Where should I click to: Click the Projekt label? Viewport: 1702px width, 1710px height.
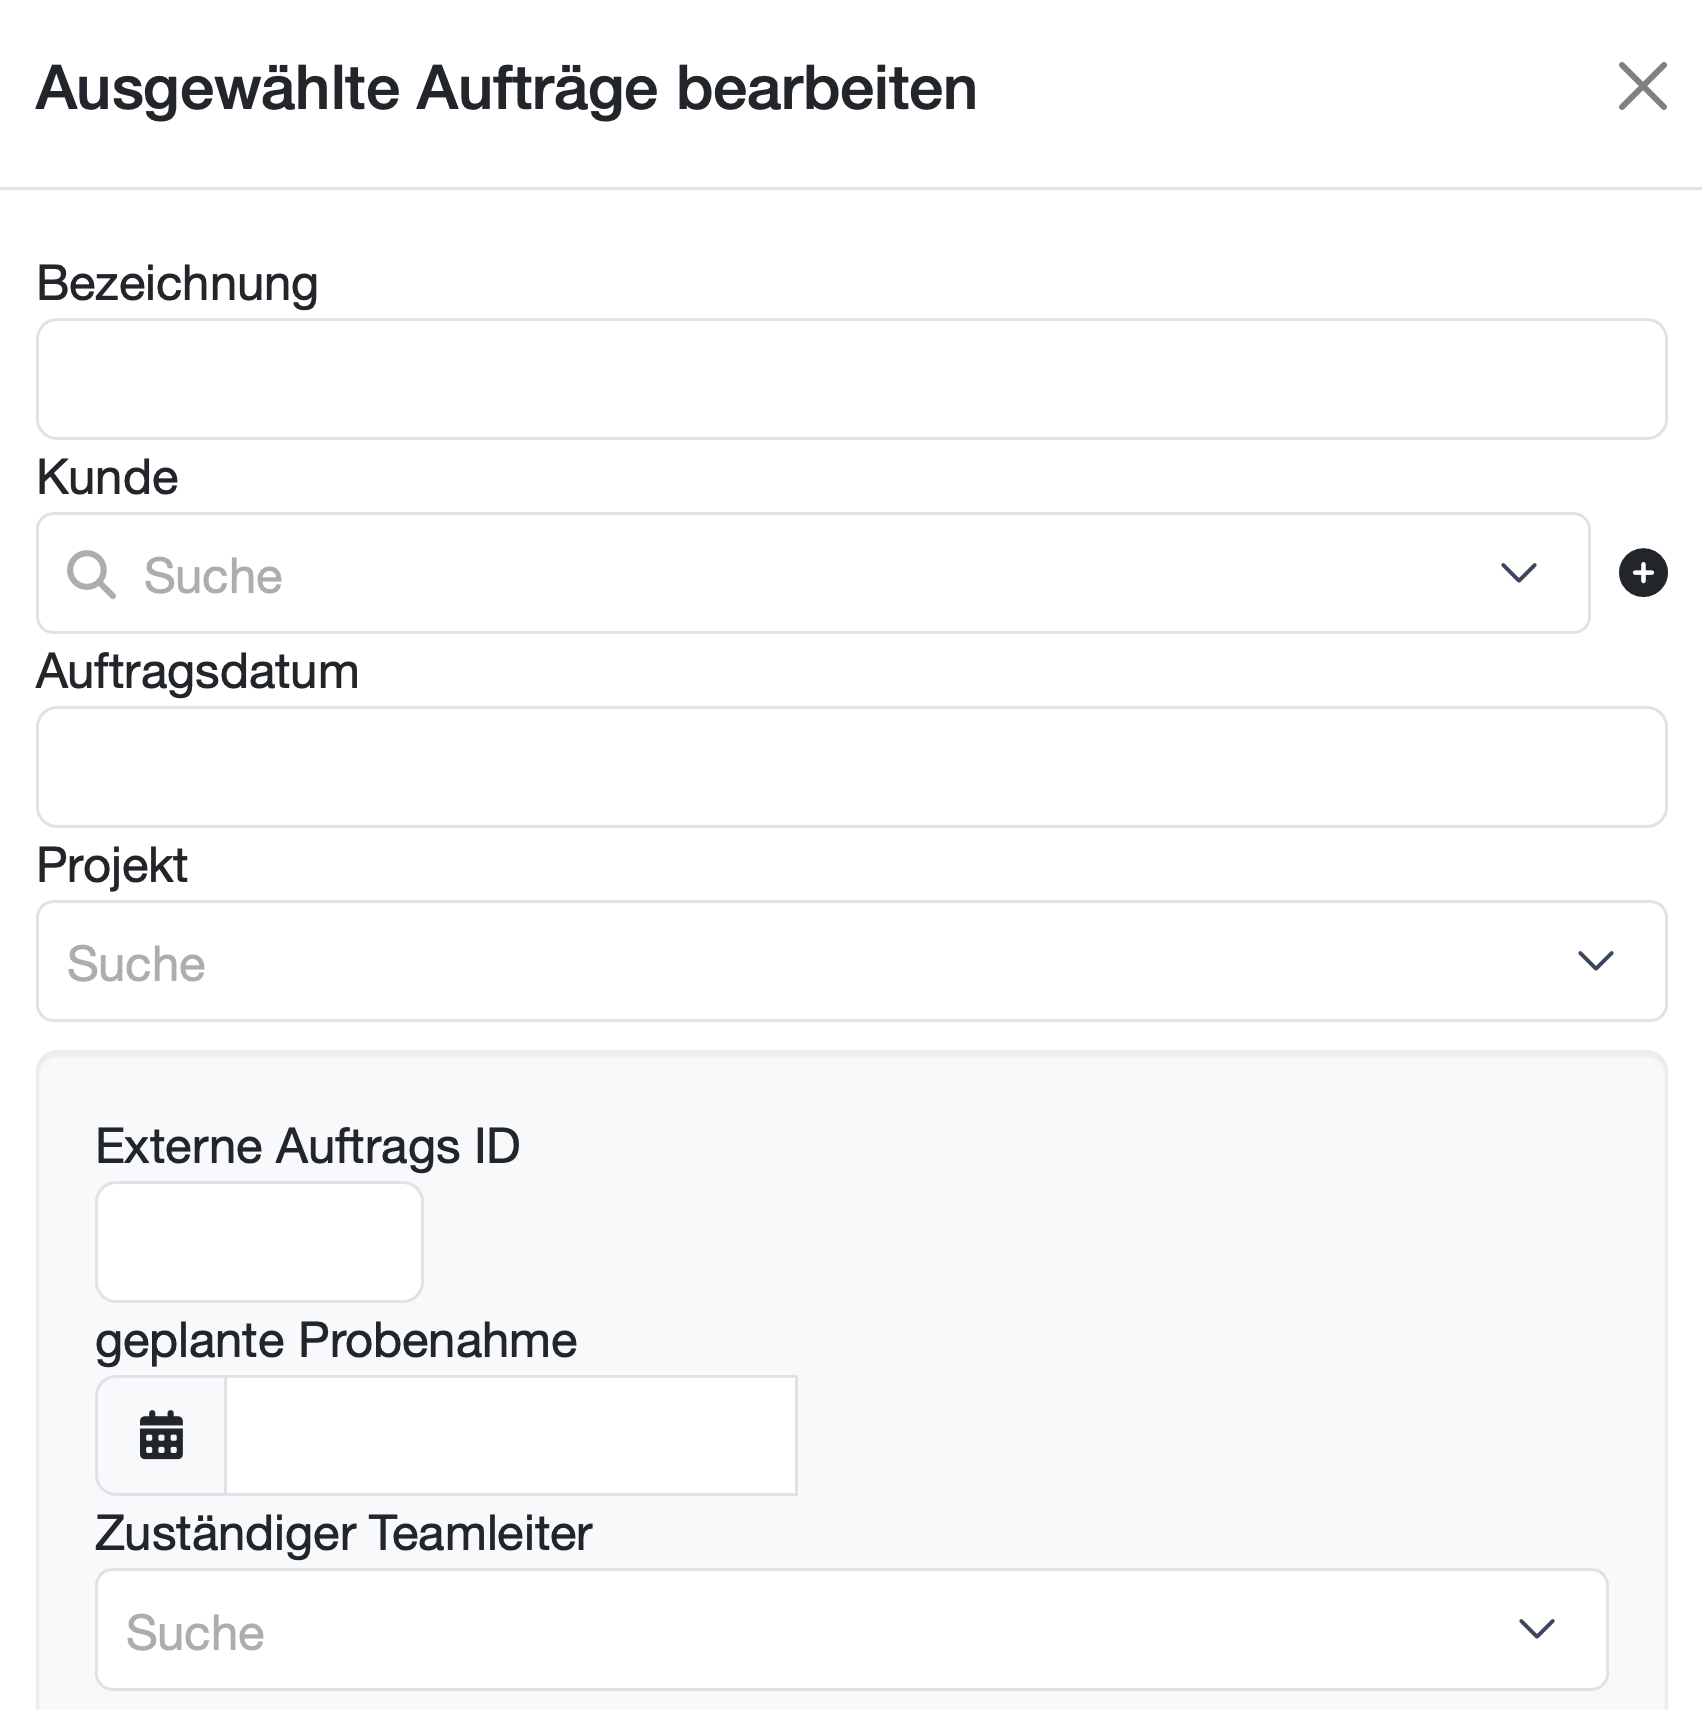112,865
